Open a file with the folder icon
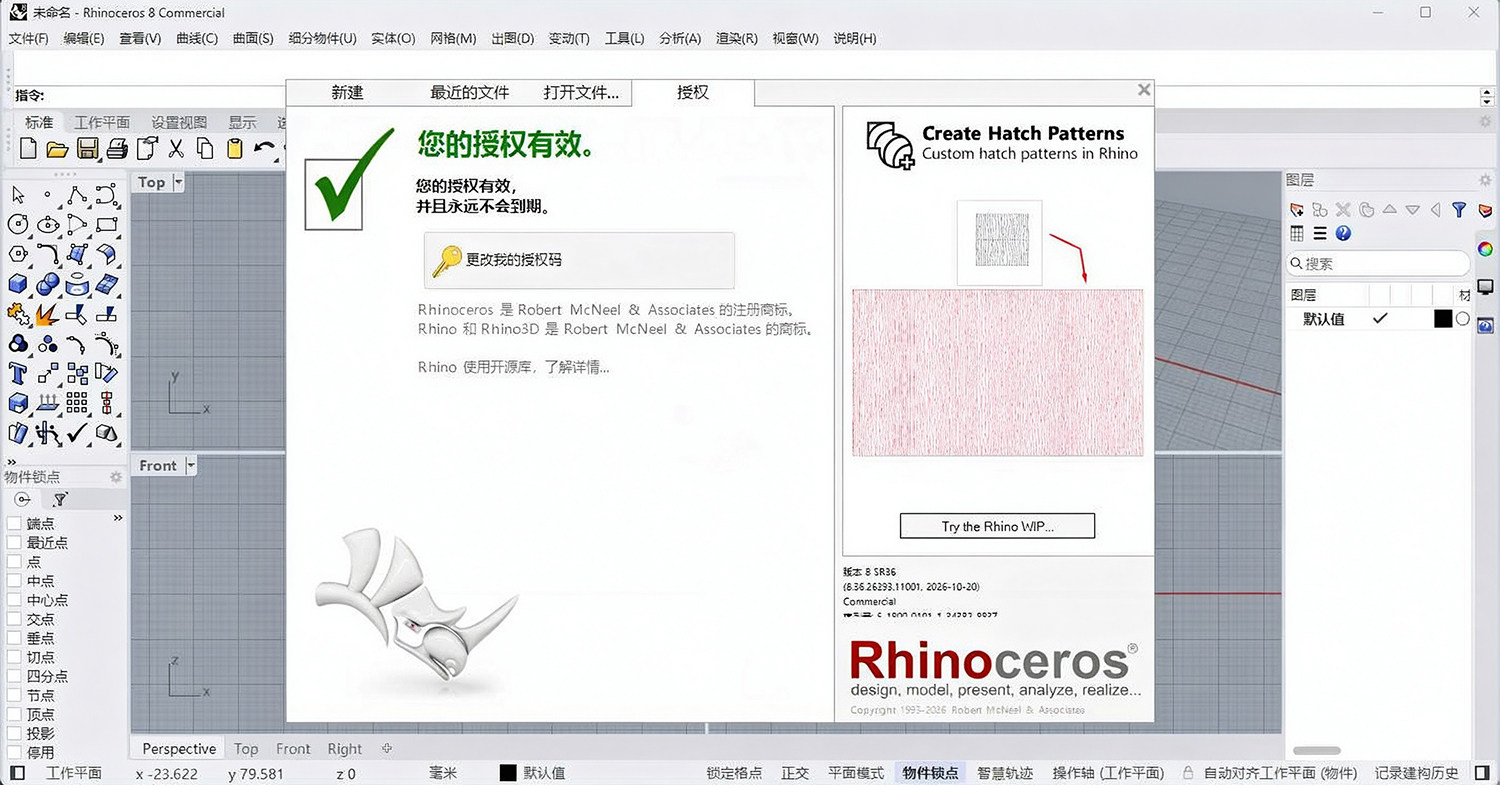The width and height of the screenshot is (1500, 785). tap(57, 149)
